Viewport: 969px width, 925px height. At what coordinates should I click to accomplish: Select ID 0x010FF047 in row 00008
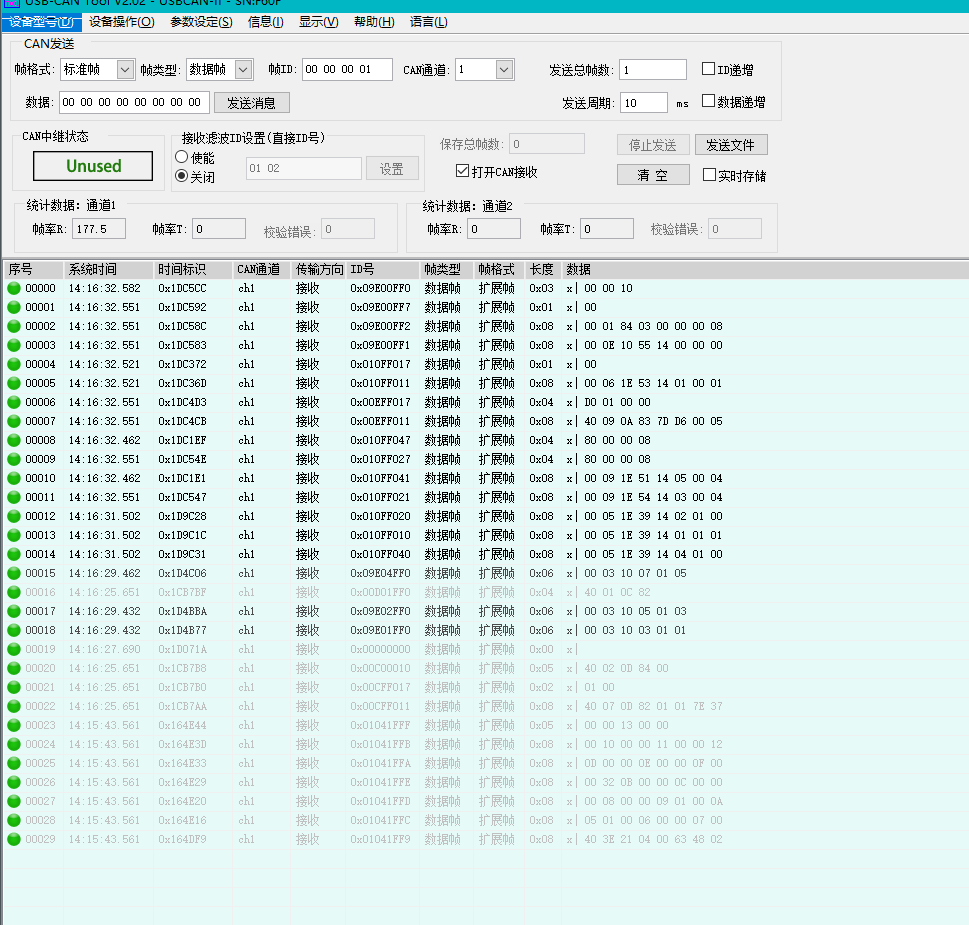tap(380, 441)
